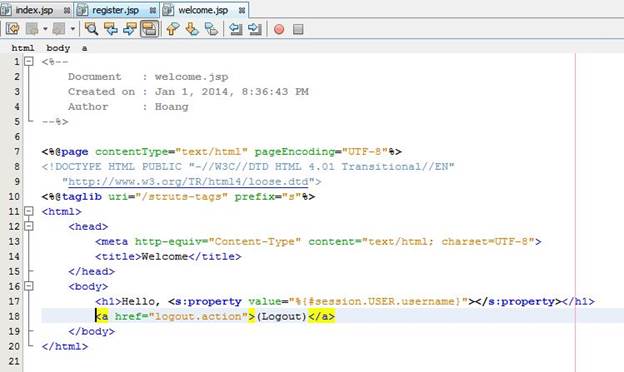The height and width of the screenshot is (372, 624).
Task: Select the 'a' breadcrumb element
Action: (84, 48)
